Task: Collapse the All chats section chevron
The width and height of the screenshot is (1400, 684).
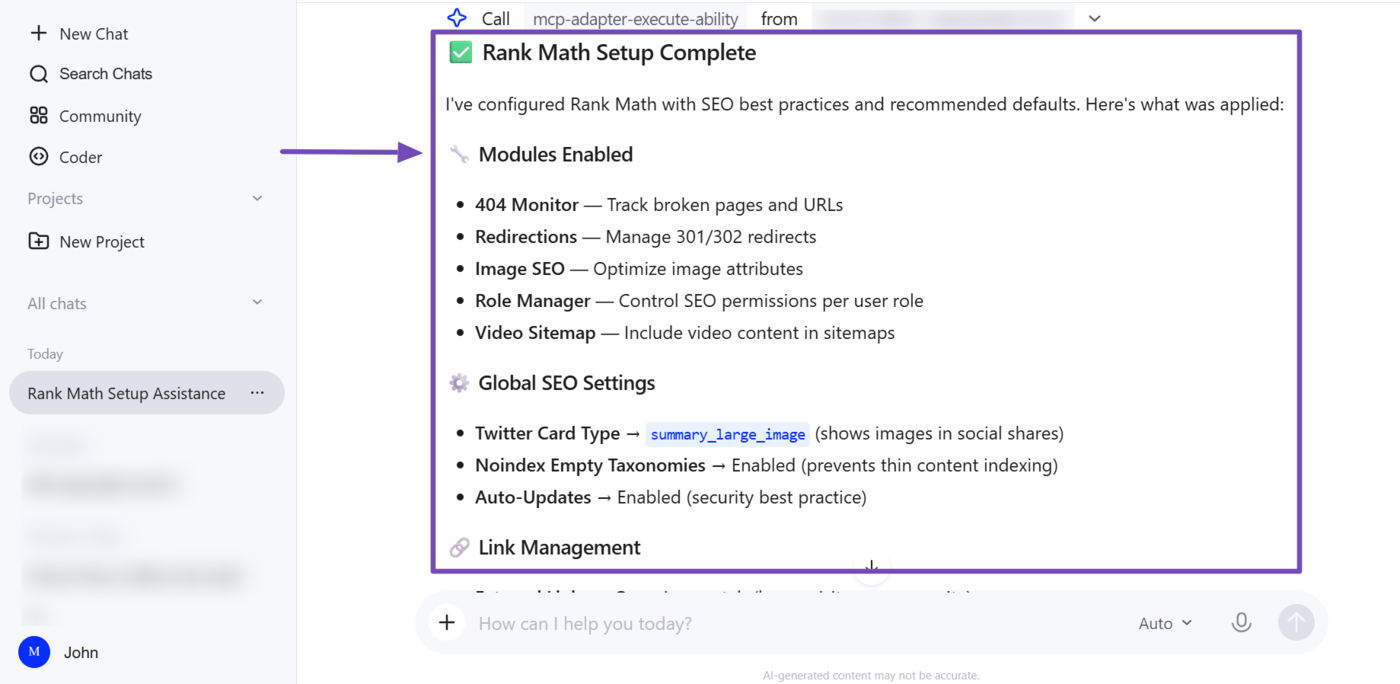Action: coord(257,302)
